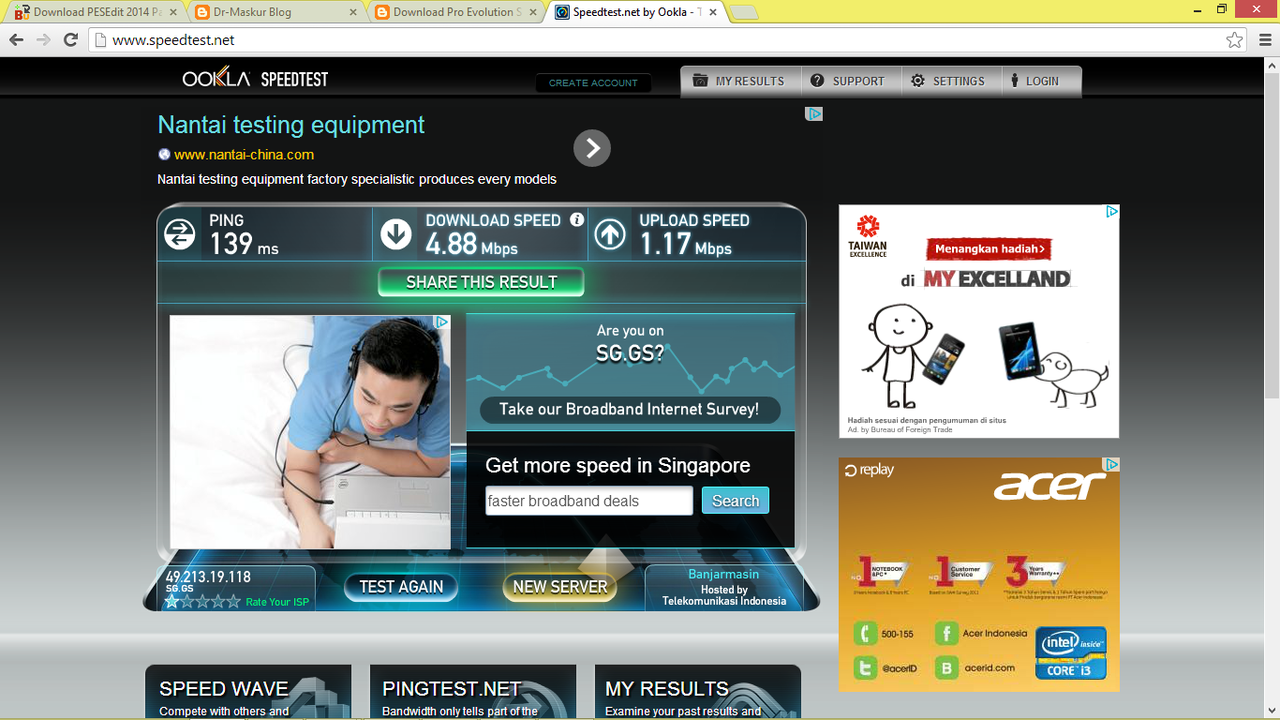The height and width of the screenshot is (720, 1280).
Task: Click AdChoices icon on headphone man ad
Action: tap(442, 322)
